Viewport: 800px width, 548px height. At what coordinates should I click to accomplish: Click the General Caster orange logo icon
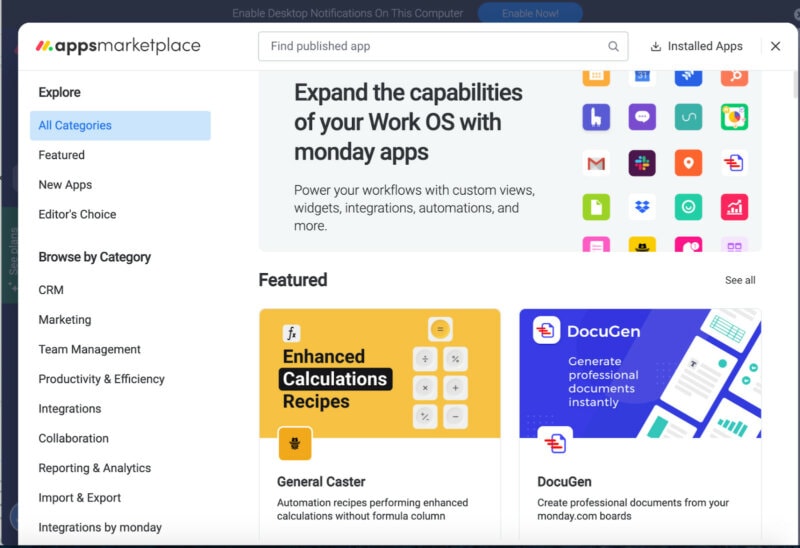point(295,443)
